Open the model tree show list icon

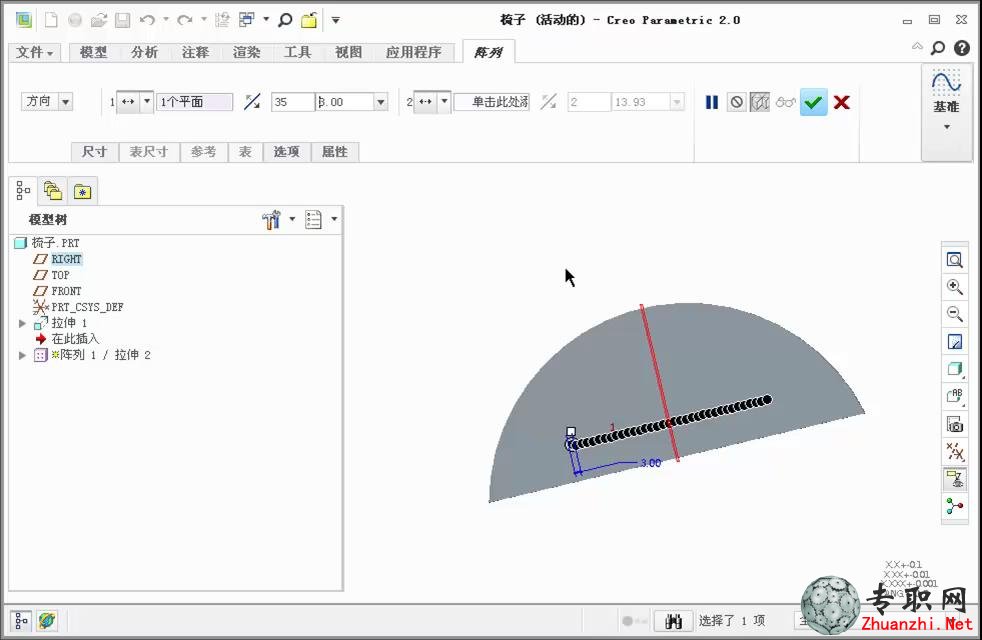(x=313, y=219)
